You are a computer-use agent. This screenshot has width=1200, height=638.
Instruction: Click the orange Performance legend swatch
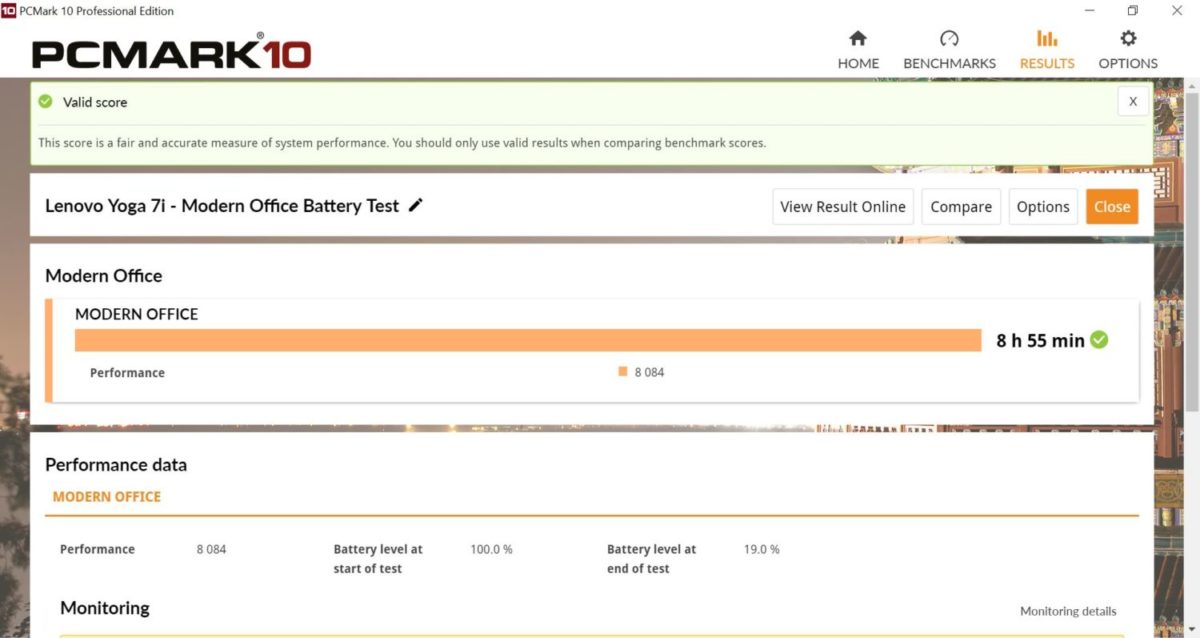[623, 371]
